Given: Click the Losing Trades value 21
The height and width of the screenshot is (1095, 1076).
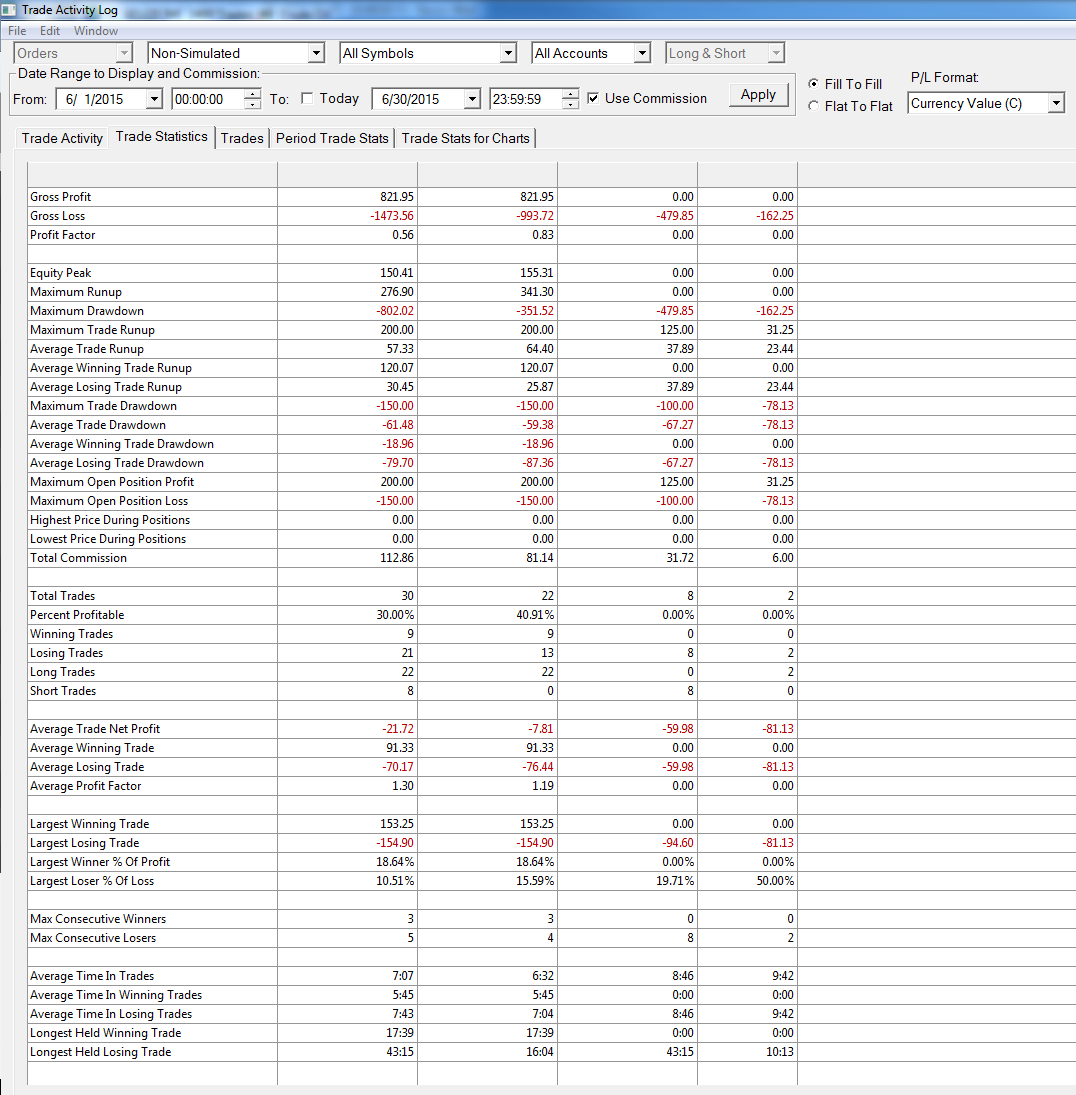Looking at the screenshot, I should [x=407, y=653].
